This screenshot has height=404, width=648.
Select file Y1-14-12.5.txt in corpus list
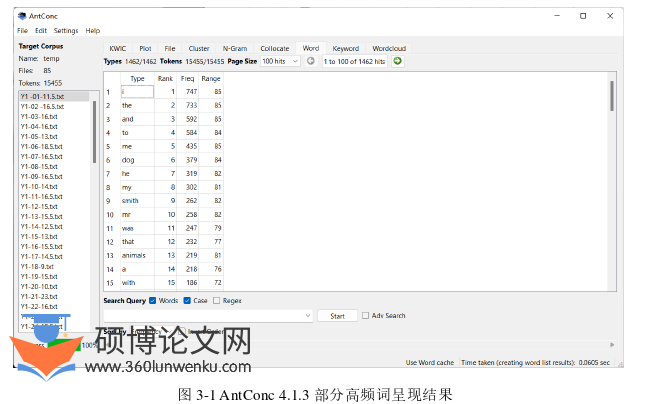point(41,226)
